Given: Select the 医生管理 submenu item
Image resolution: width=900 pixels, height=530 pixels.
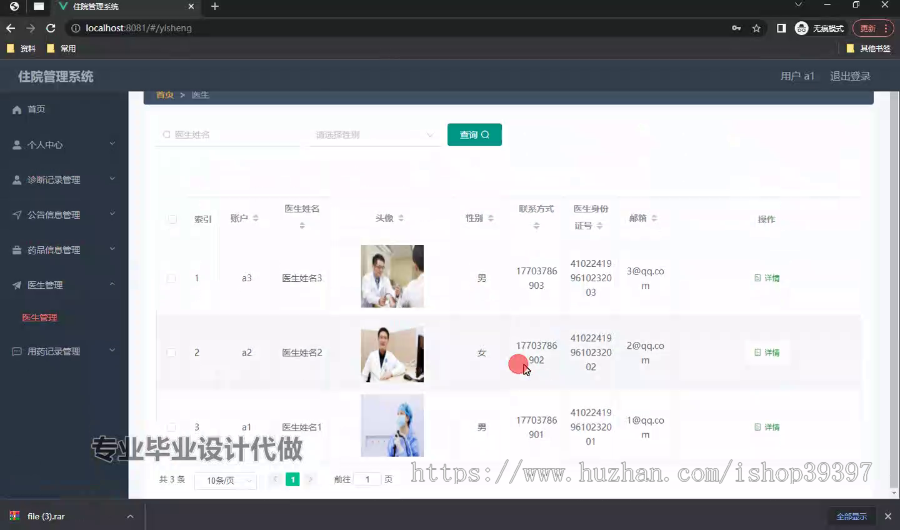Looking at the screenshot, I should [40, 318].
